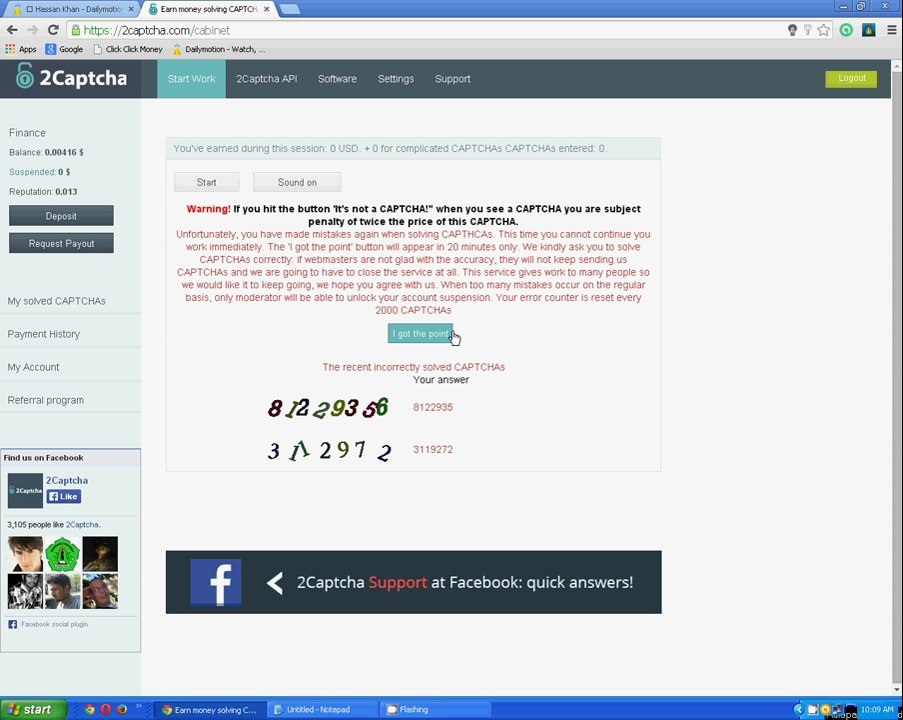The width and height of the screenshot is (903, 720).
Task: Select the Start Work menu item
Action: click(191, 79)
